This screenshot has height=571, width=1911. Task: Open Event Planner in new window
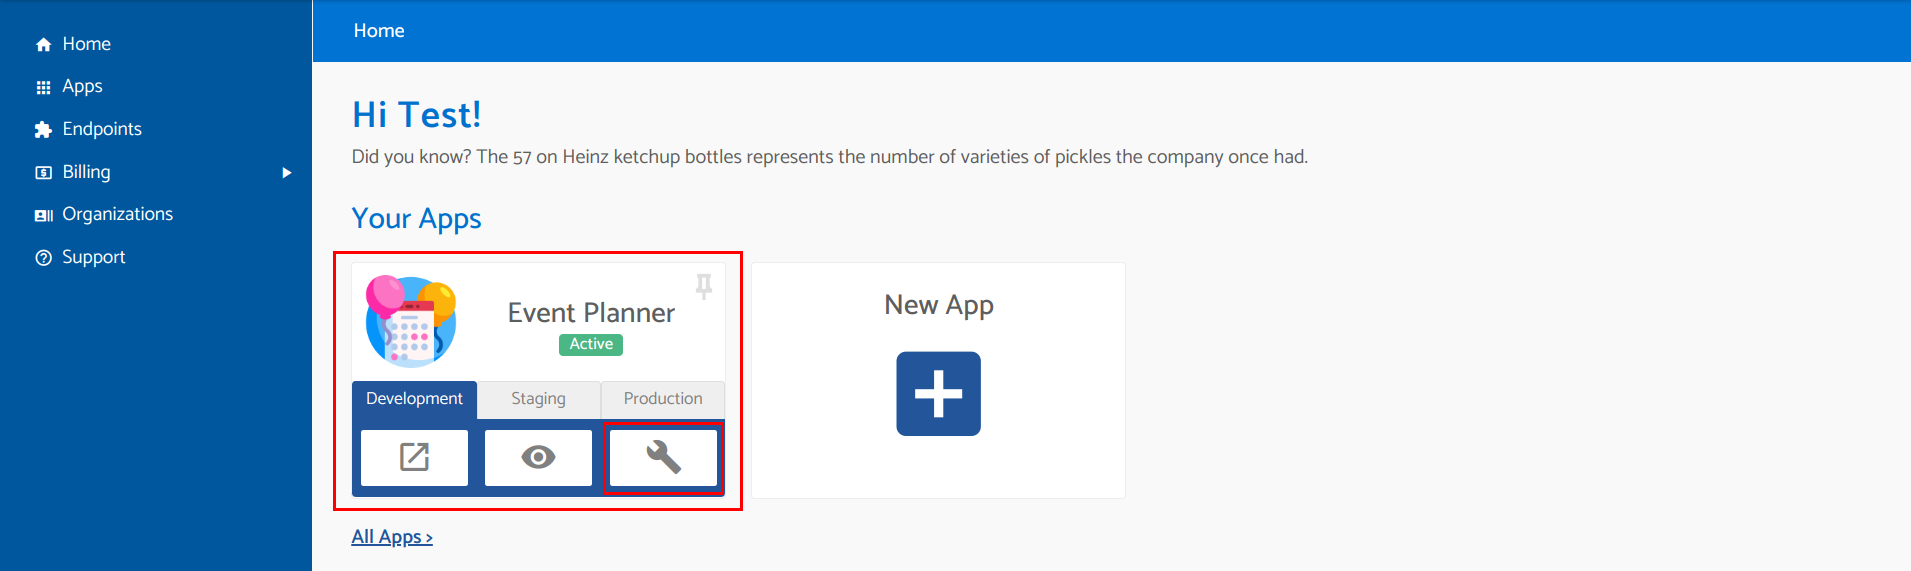click(414, 458)
